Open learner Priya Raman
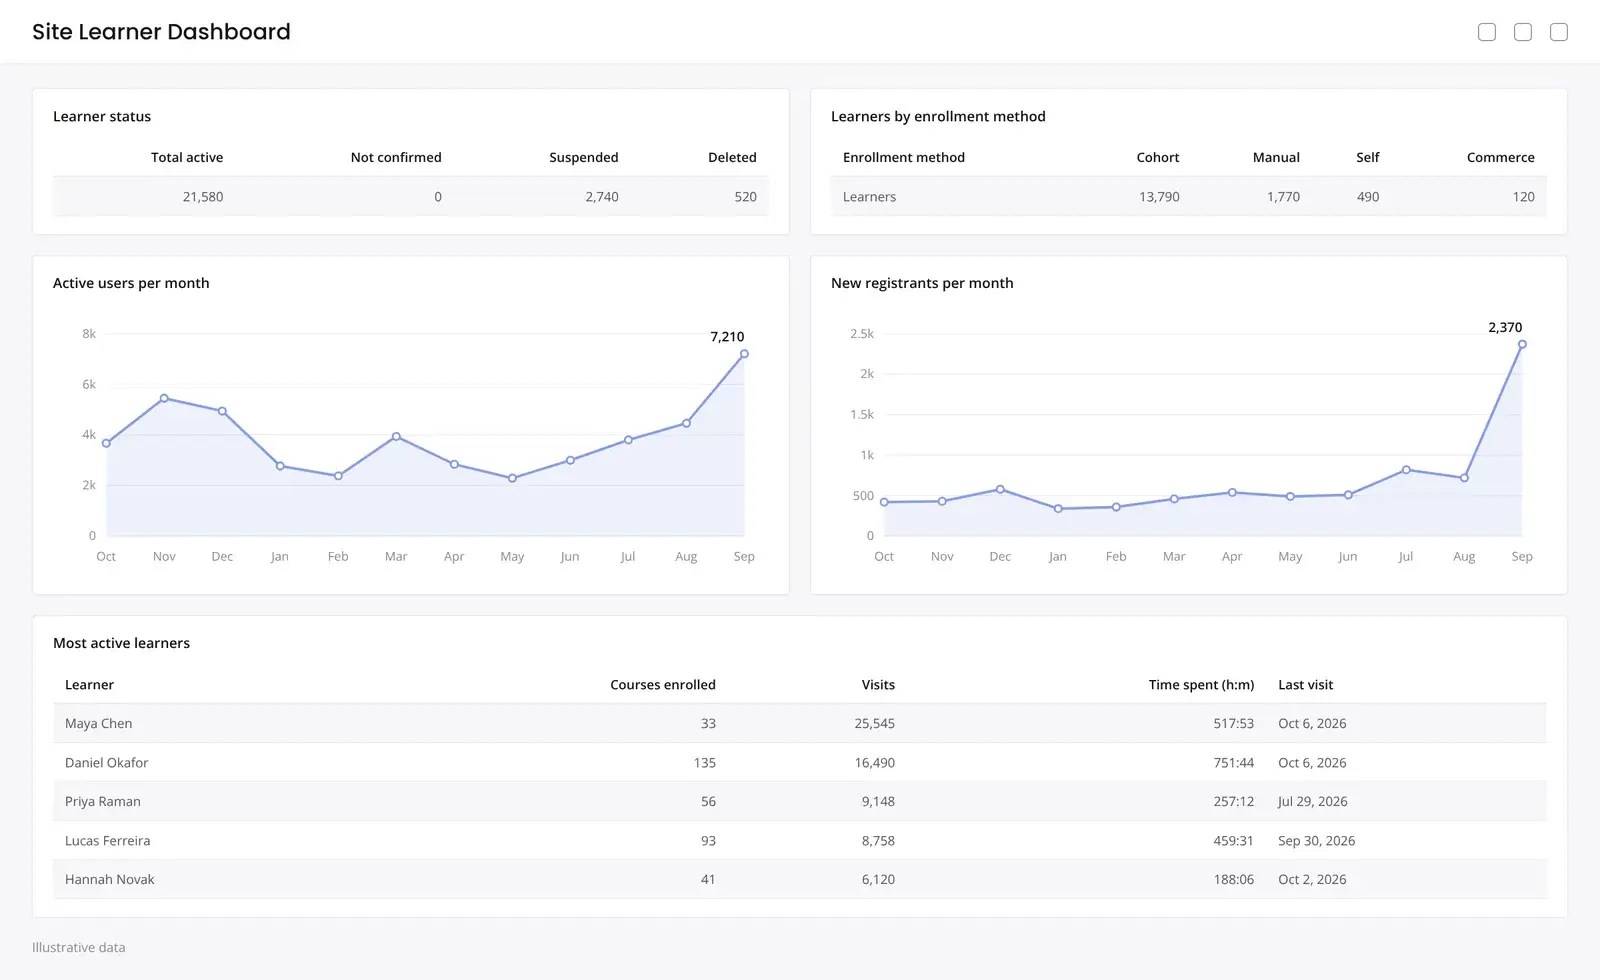This screenshot has height=980, width=1600. (x=102, y=801)
